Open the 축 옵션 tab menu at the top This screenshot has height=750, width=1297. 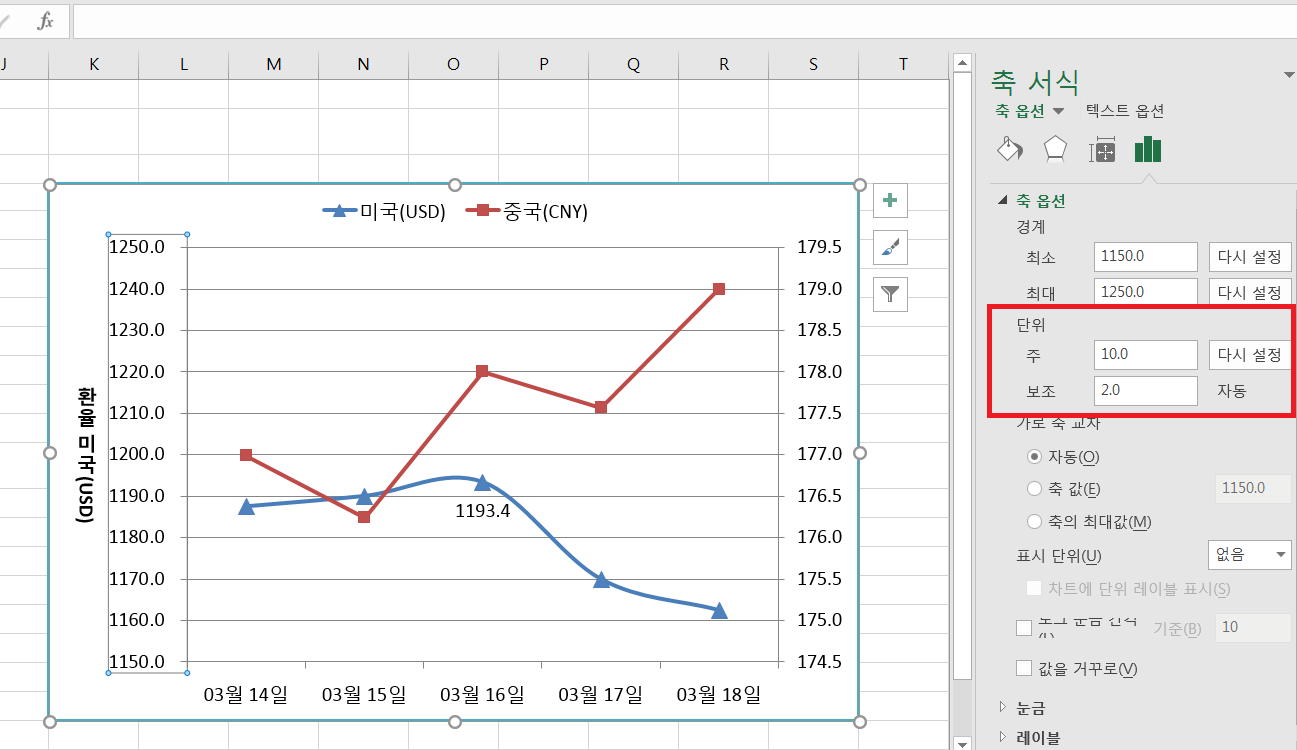[x=1029, y=111]
